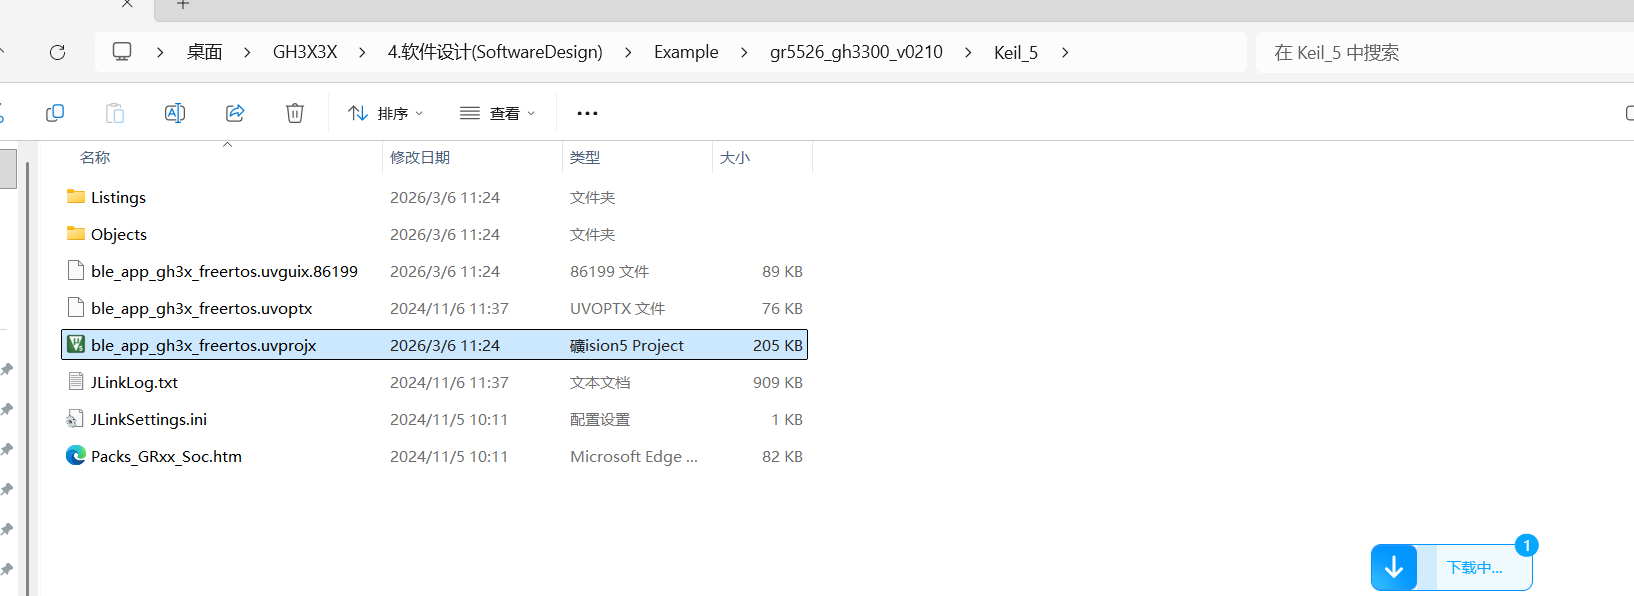1634x596 pixels.
Task: Click the 在 Keil_5 中搜索 search box
Action: click(x=1440, y=52)
